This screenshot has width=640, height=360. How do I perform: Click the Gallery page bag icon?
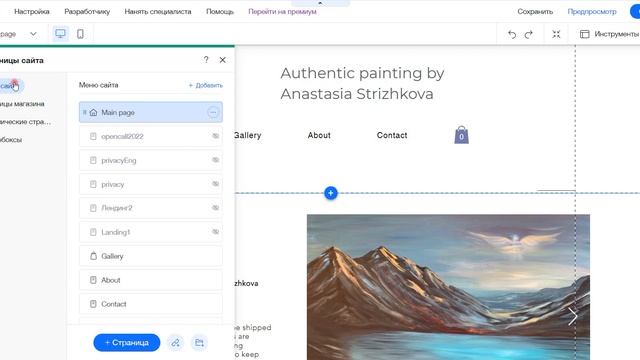[x=93, y=256]
